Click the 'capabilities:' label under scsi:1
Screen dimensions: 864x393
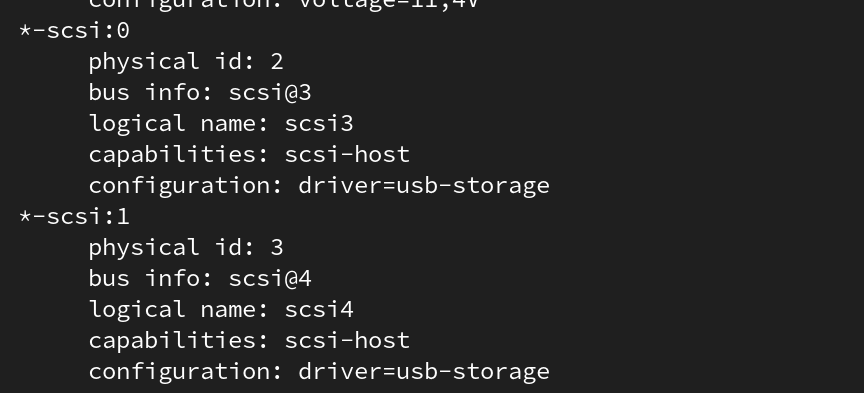click(x=179, y=340)
